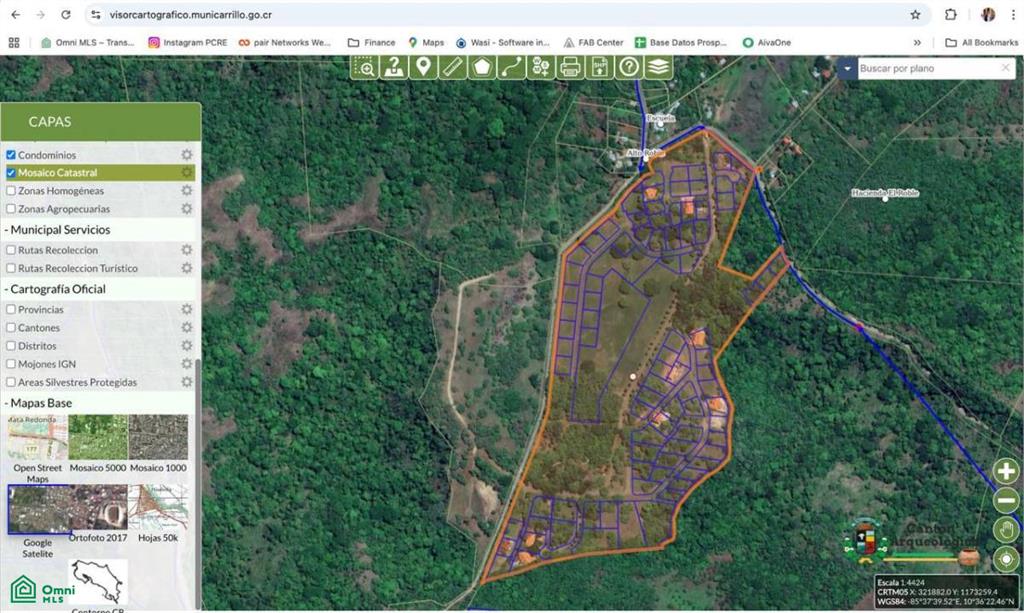Activate the hand pan tool

1006,529
